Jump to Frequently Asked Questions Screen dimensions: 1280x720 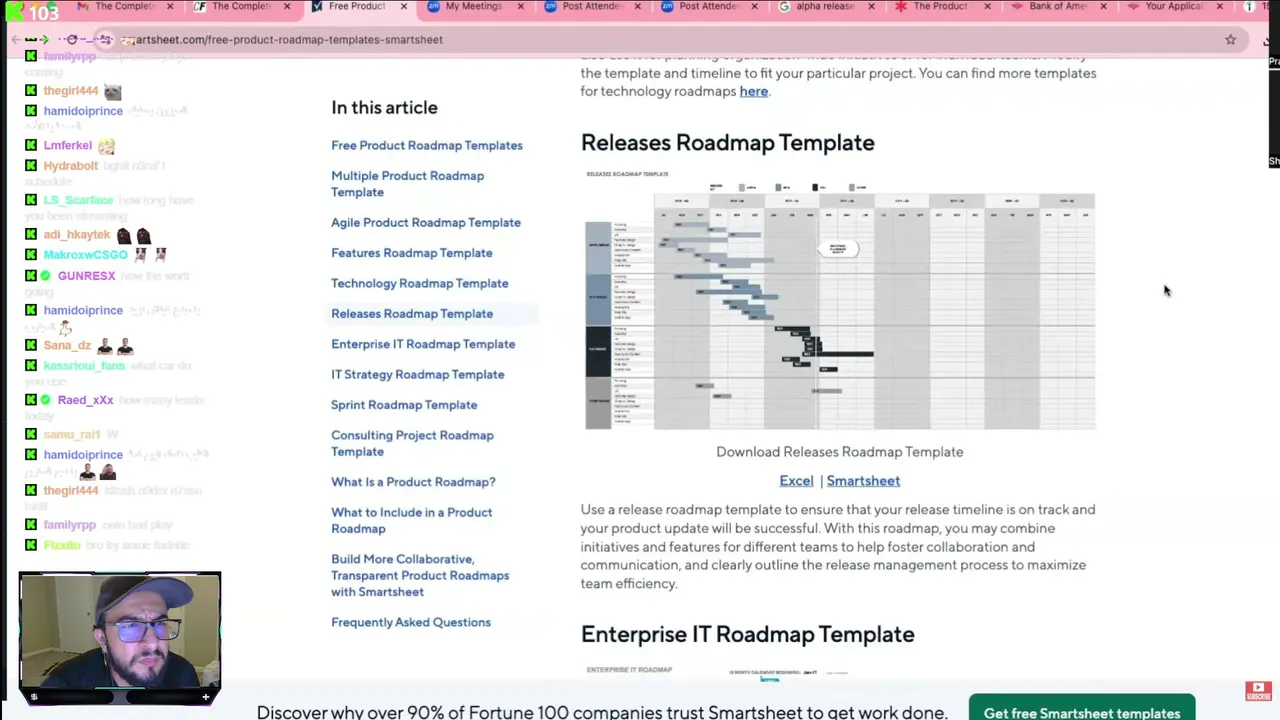(x=411, y=622)
